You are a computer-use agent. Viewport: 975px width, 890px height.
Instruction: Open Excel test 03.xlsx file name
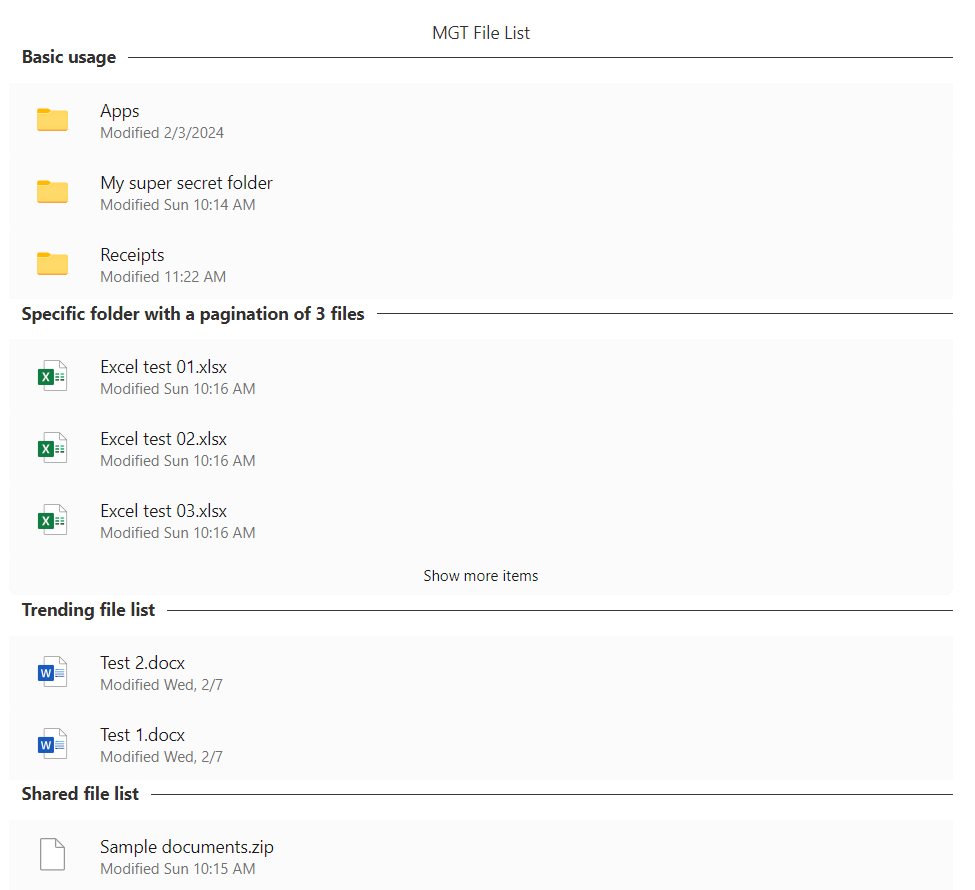163,511
